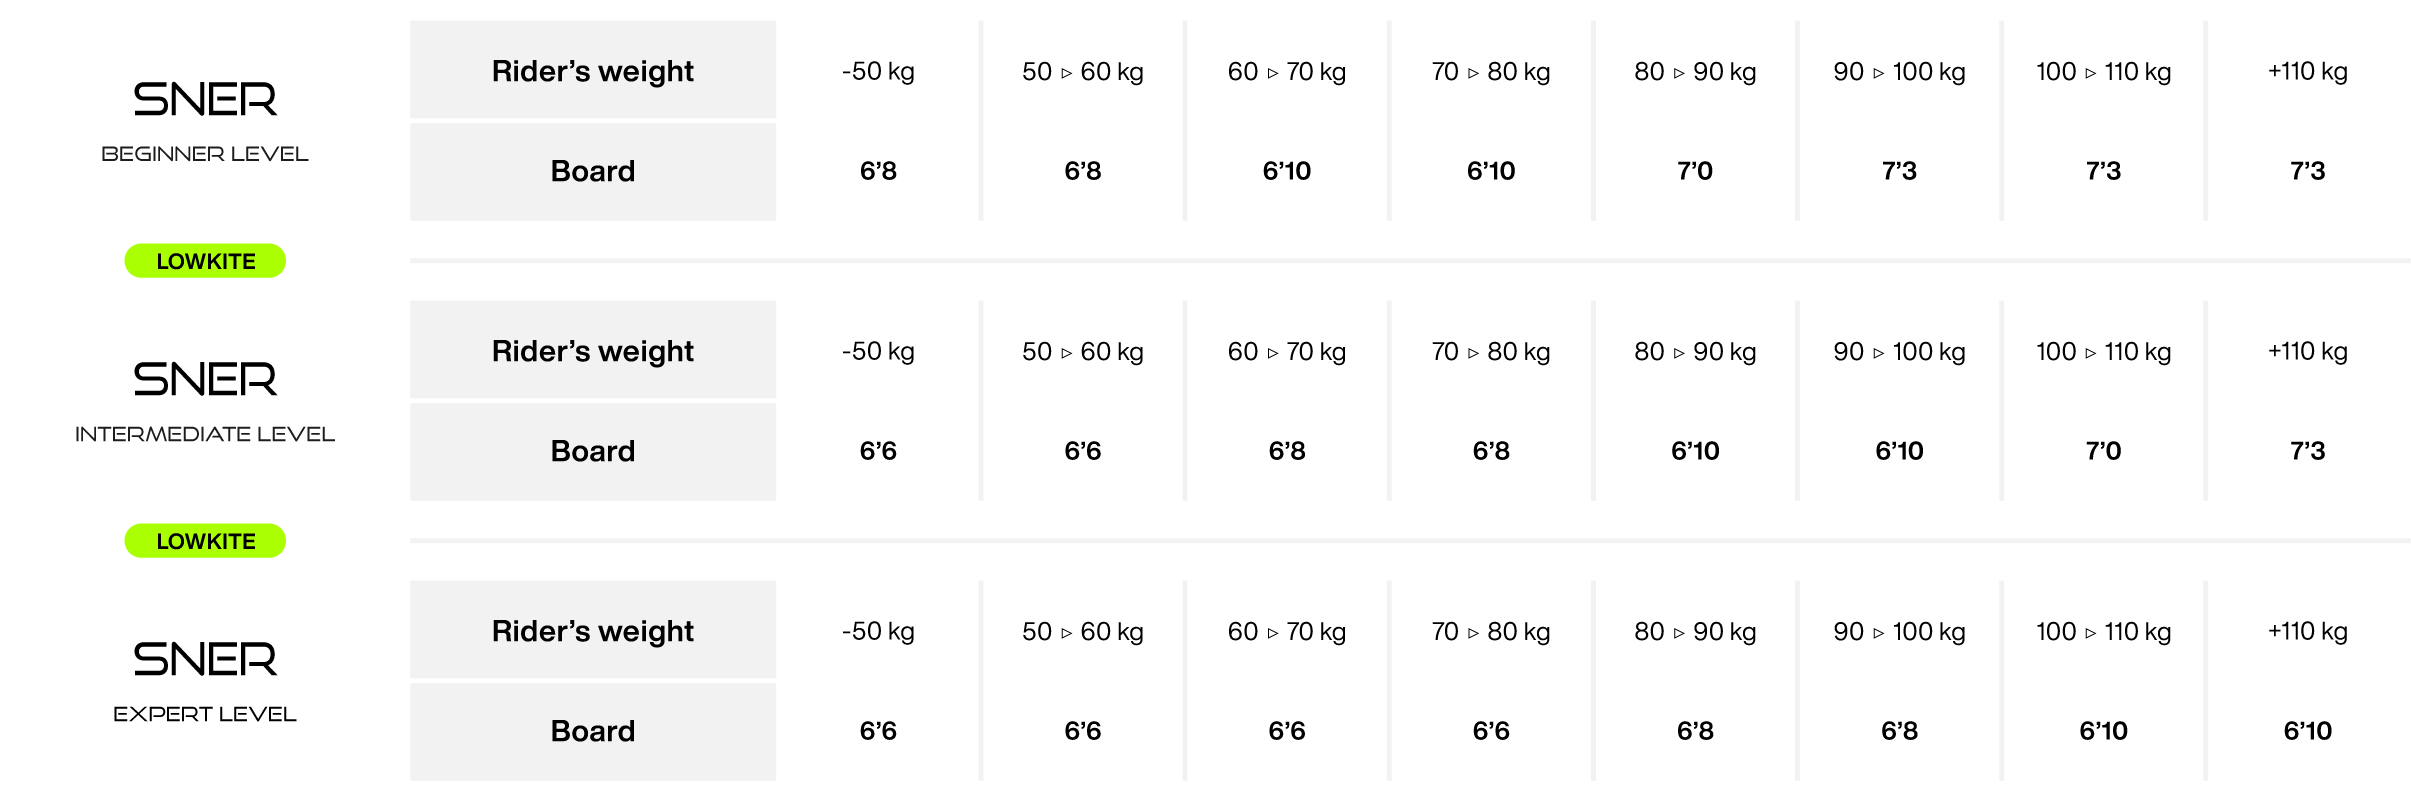Click the SNER logo above Intermediate Level

tap(205, 379)
